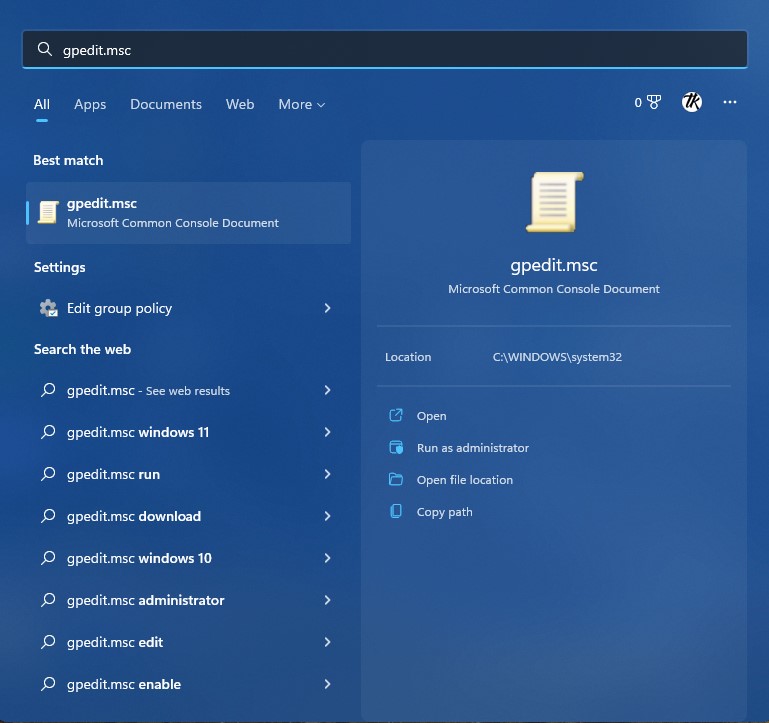
Task: Click magnifier icon beside 'gpedit.msc administrator'
Action: [x=48, y=600]
